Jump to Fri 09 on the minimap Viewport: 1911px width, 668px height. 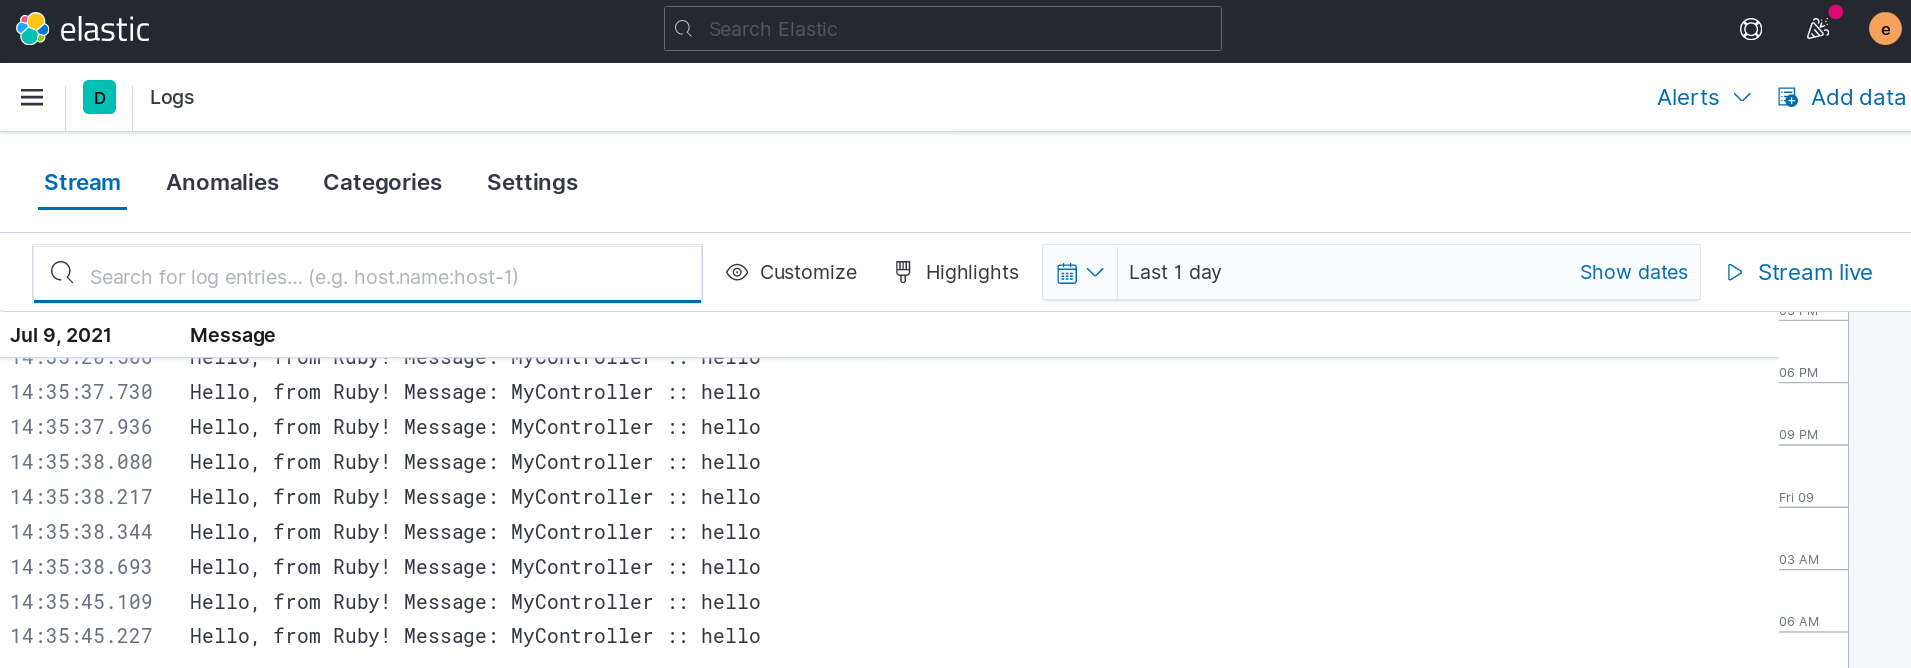point(1796,498)
